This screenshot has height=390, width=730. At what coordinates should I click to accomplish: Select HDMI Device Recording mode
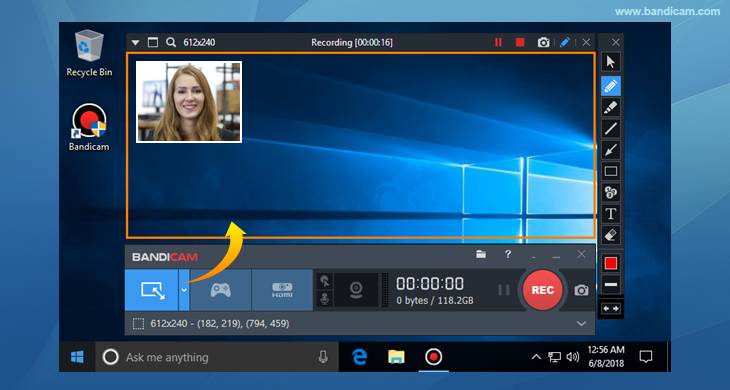pos(282,290)
